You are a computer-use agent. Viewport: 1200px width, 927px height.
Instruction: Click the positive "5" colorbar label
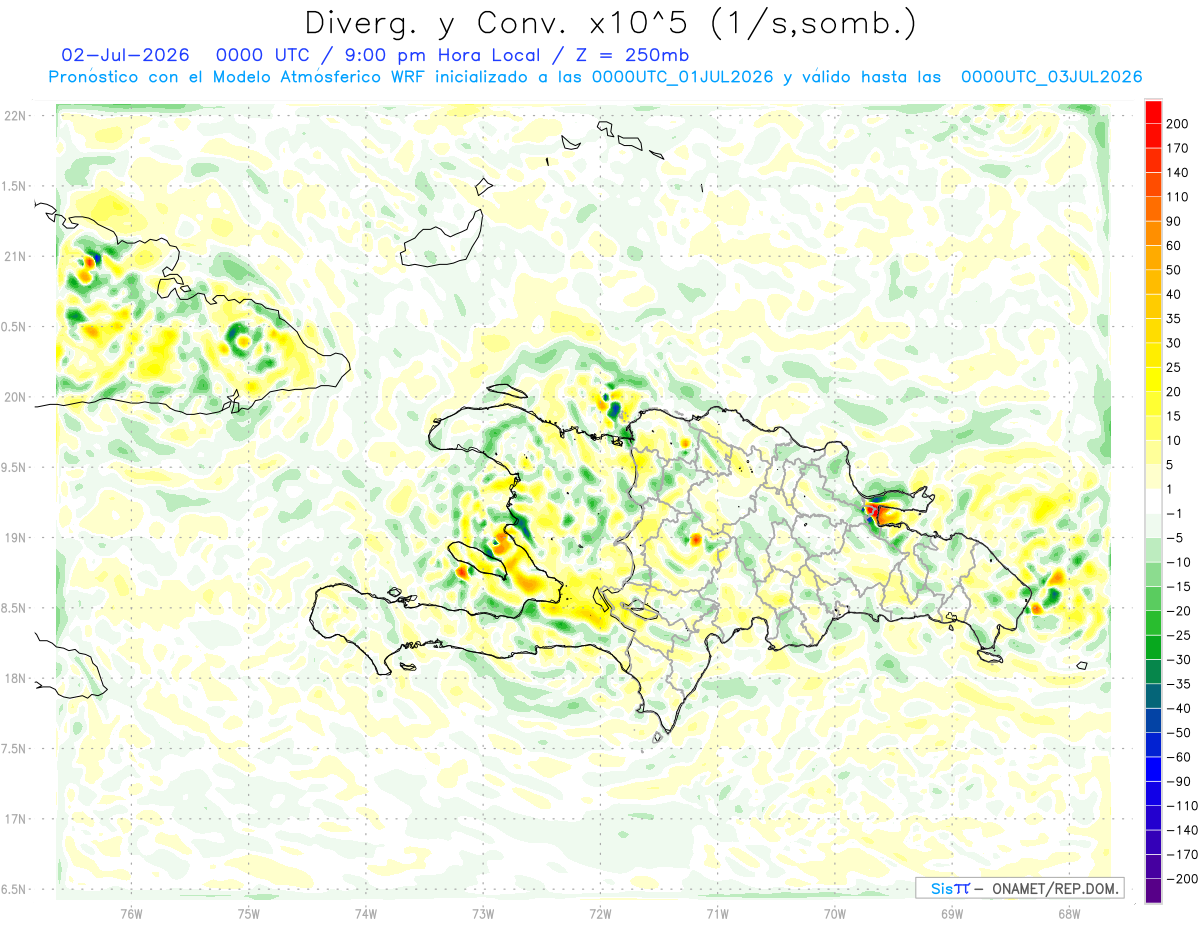pos(1172,465)
